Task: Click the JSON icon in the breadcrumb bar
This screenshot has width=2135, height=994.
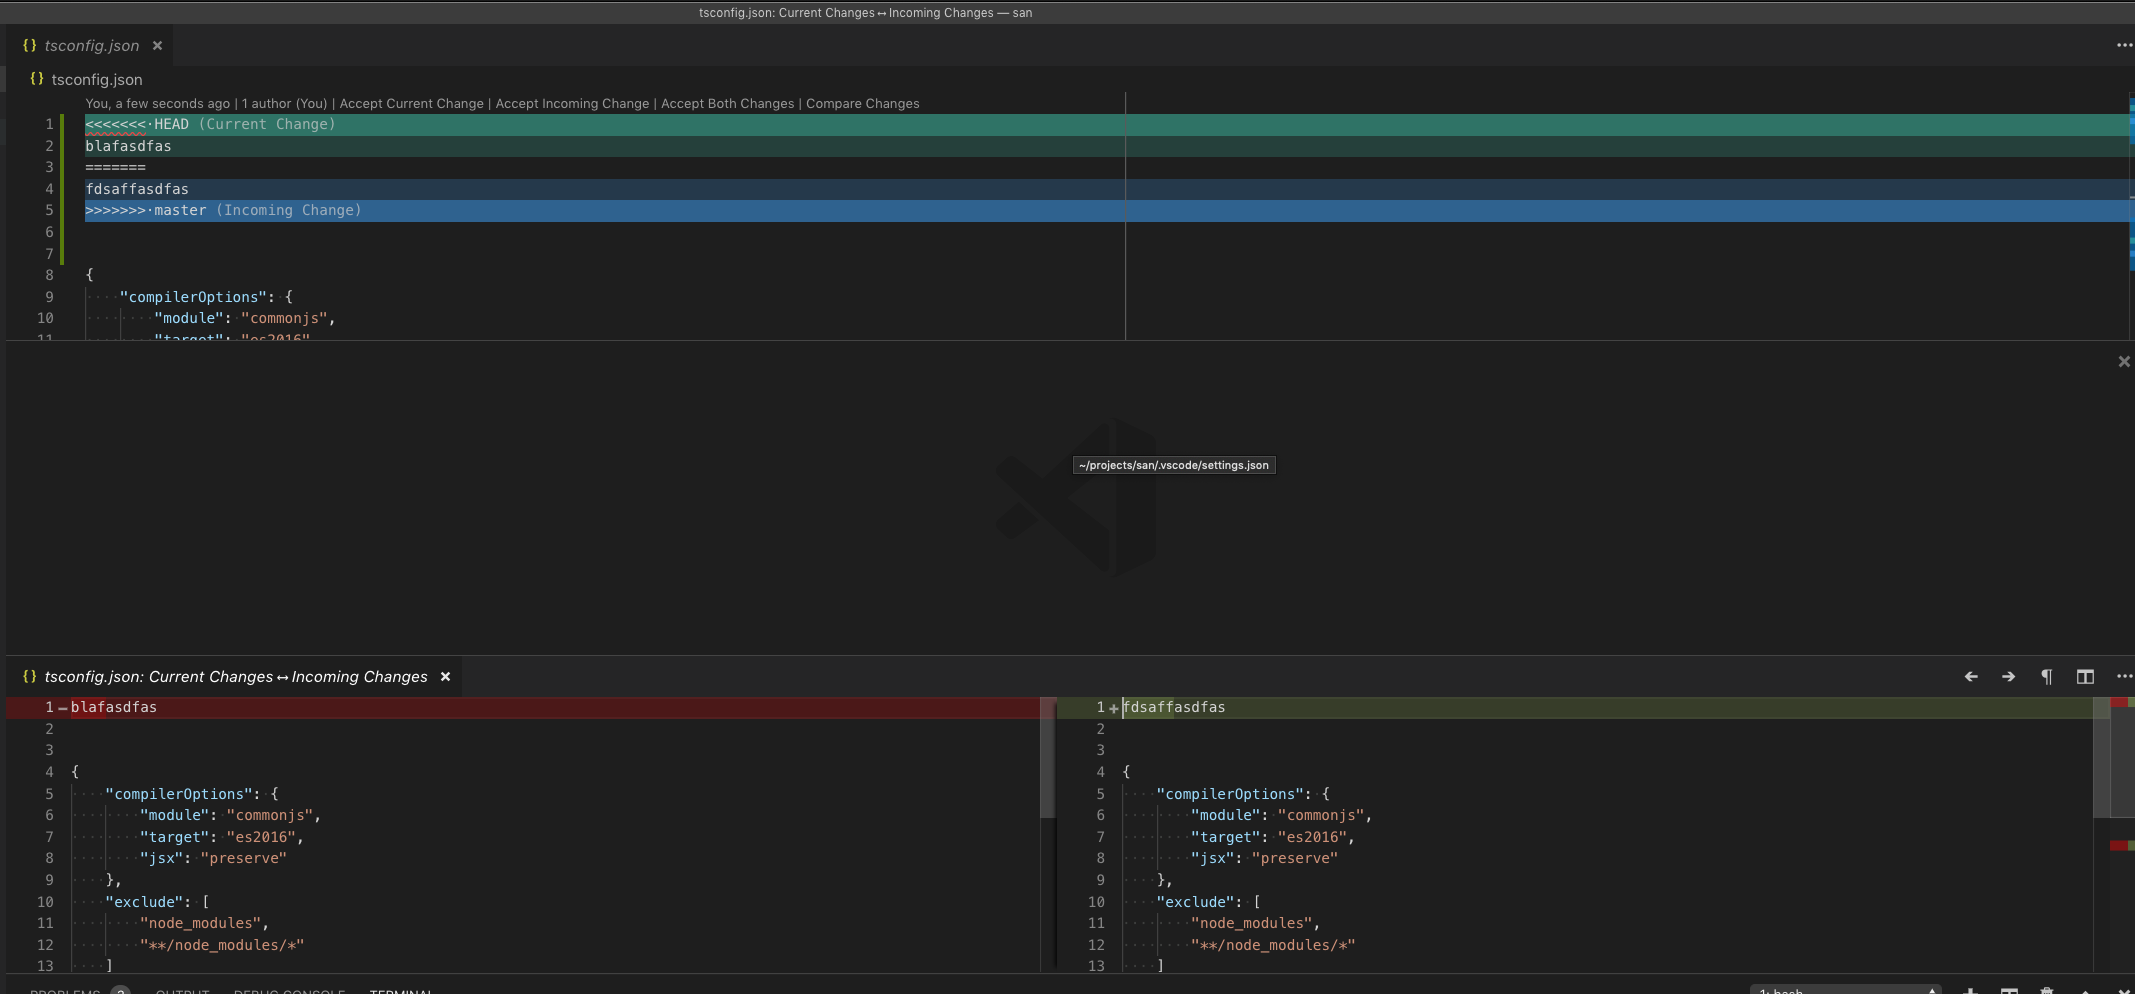Action: pos(37,79)
